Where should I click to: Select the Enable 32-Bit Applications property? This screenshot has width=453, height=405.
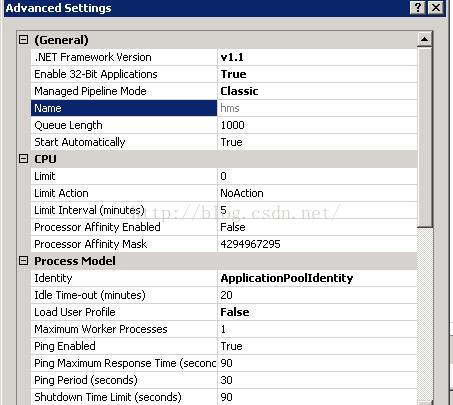click(124, 74)
